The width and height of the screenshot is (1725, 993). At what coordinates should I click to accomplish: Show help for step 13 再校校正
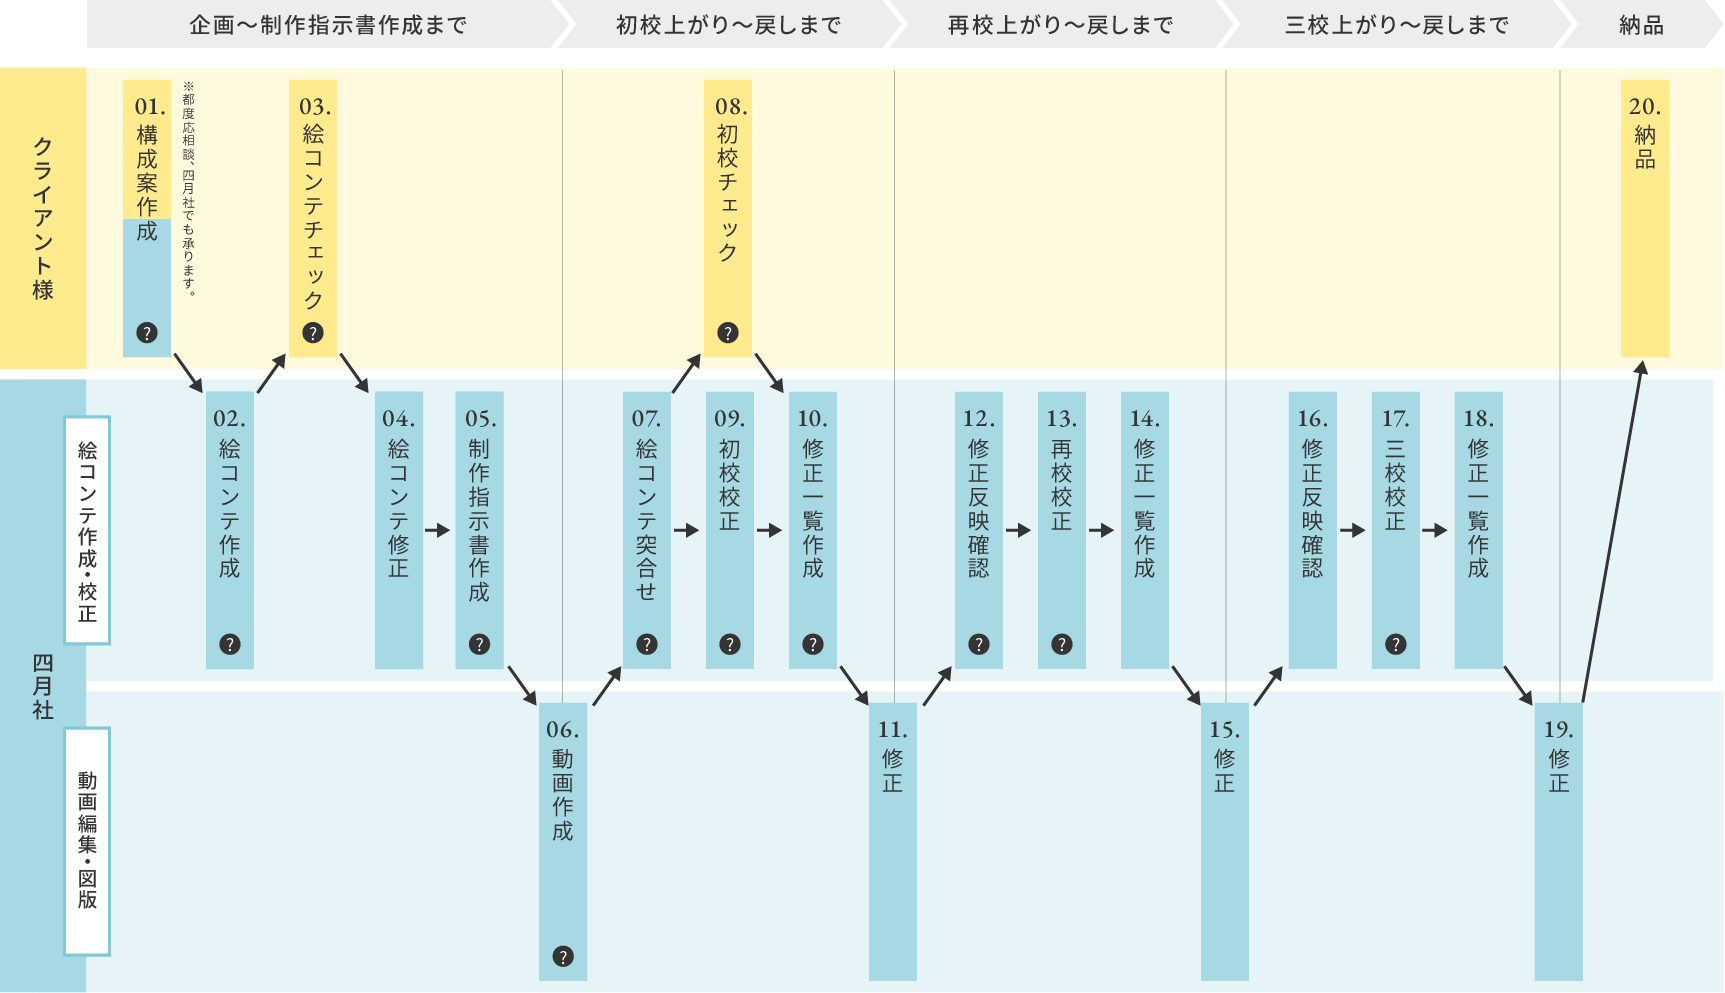[x=1062, y=644]
